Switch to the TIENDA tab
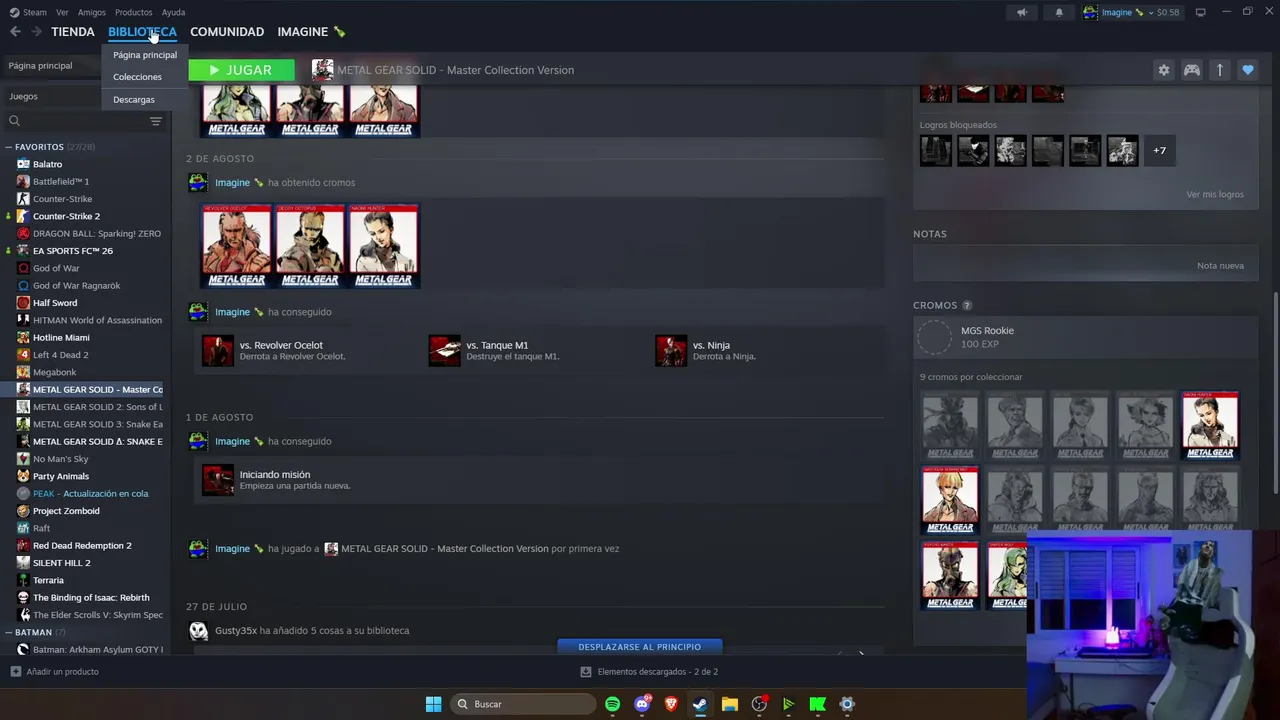The image size is (1280, 720). tap(73, 32)
